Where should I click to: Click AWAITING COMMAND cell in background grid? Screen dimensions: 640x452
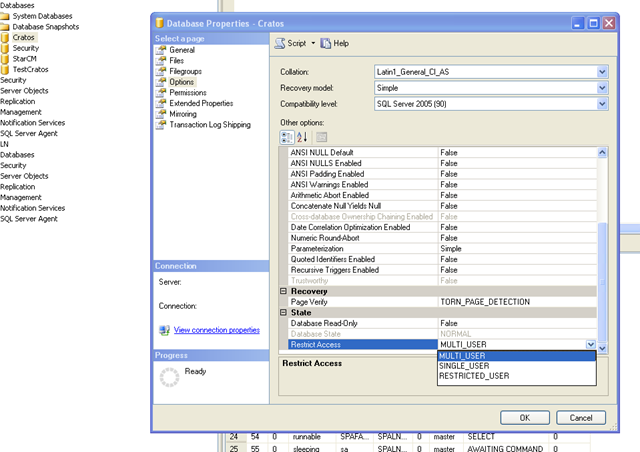pos(505,448)
